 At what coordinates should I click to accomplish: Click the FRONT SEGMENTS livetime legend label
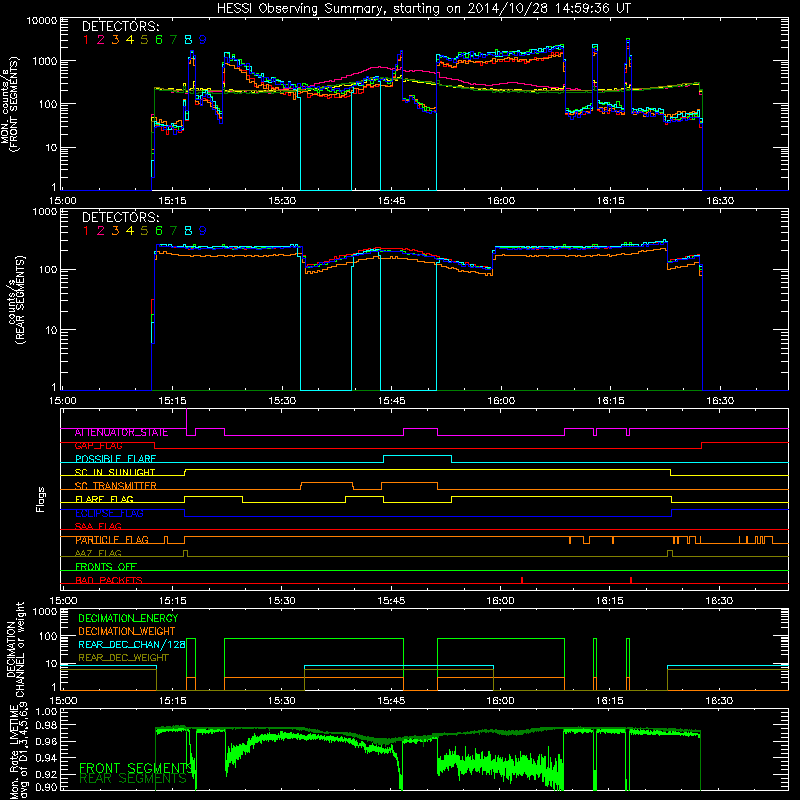tap(136, 767)
